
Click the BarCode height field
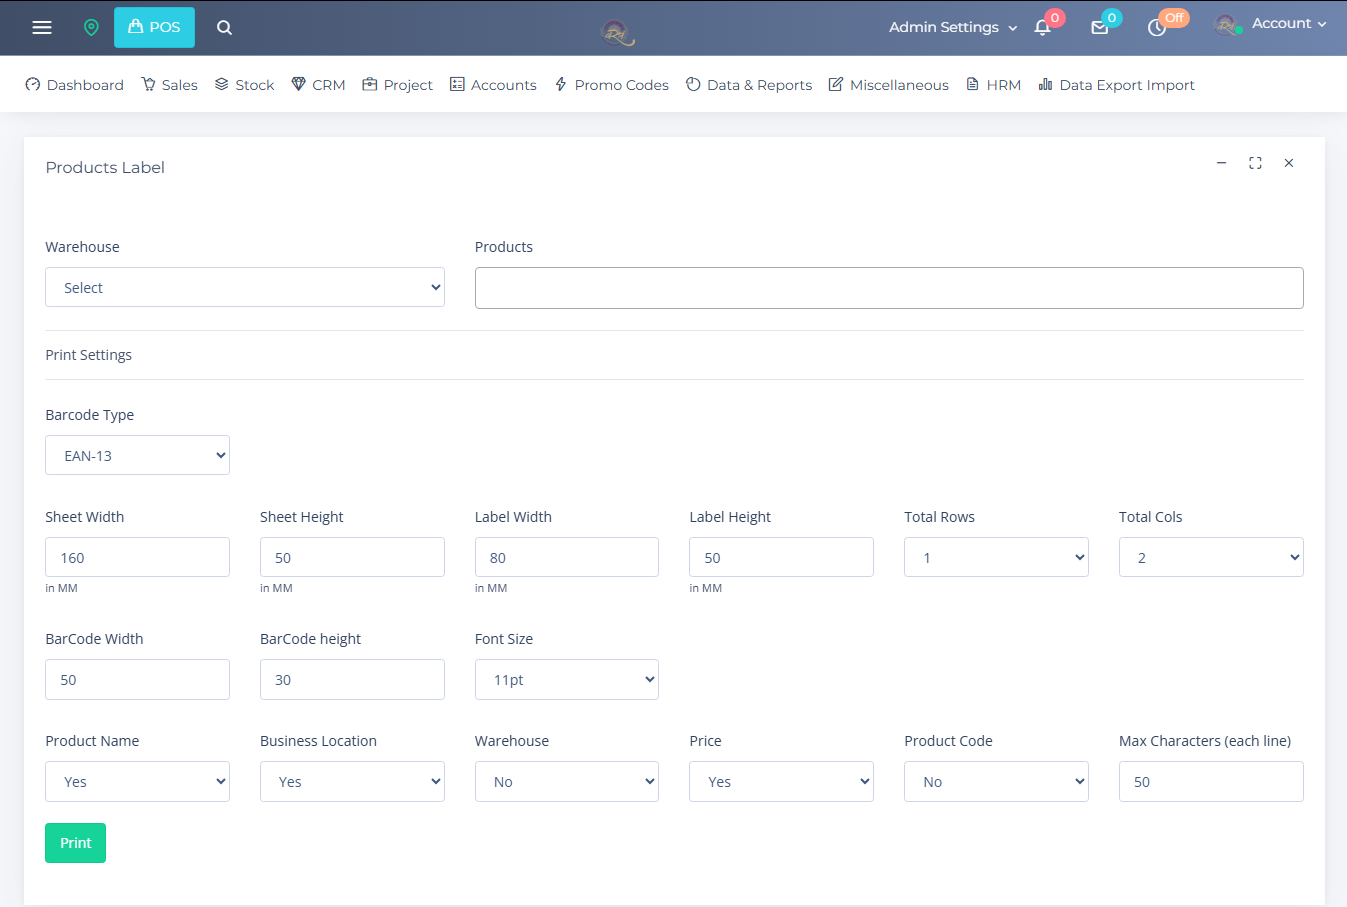coord(352,679)
